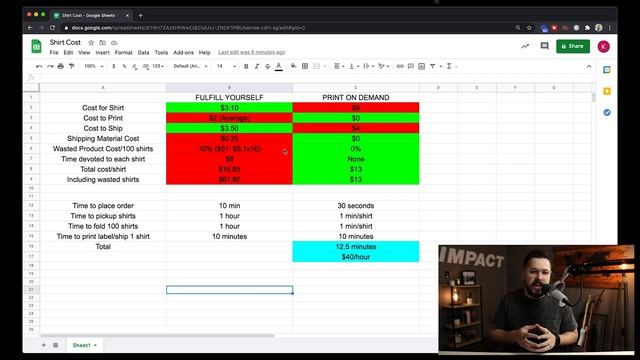Go to the Google Sheets home

(x=36, y=46)
